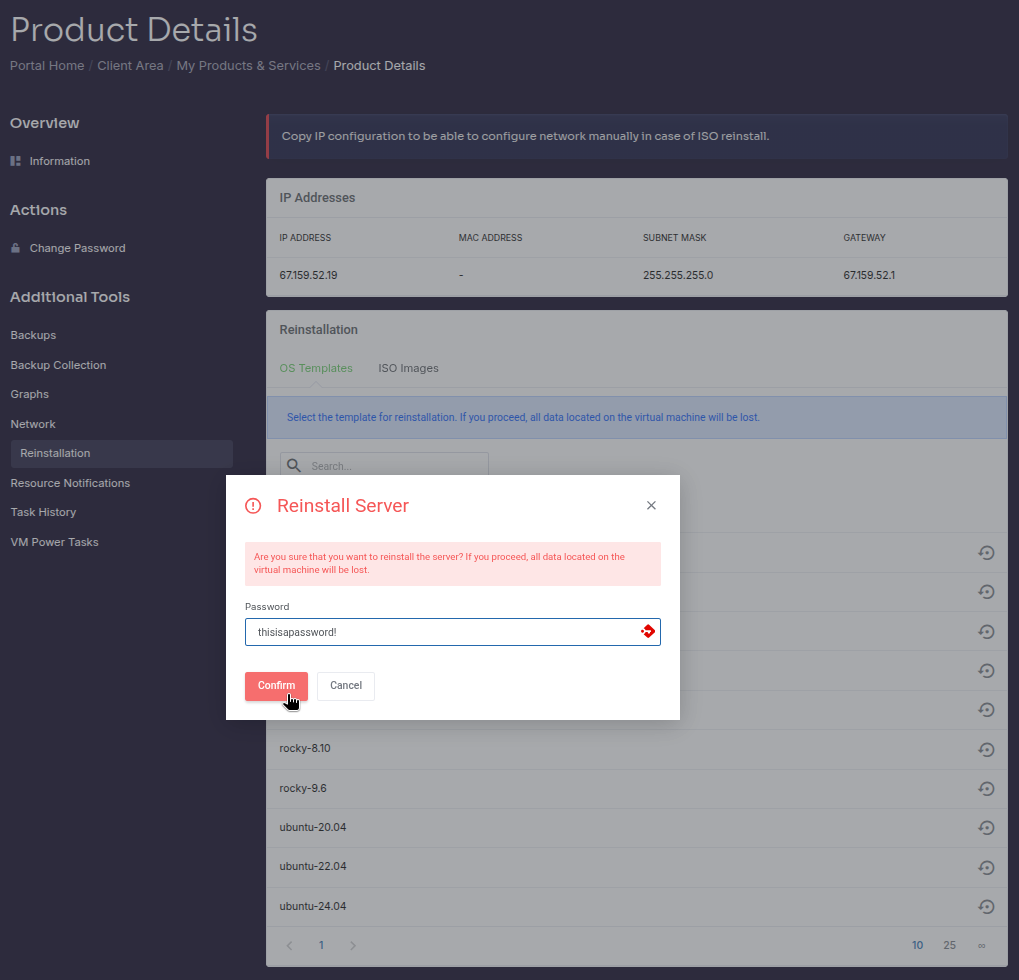Click the reinstall icon for ubuntu-20.04
This screenshot has height=980, width=1019.
click(x=986, y=827)
